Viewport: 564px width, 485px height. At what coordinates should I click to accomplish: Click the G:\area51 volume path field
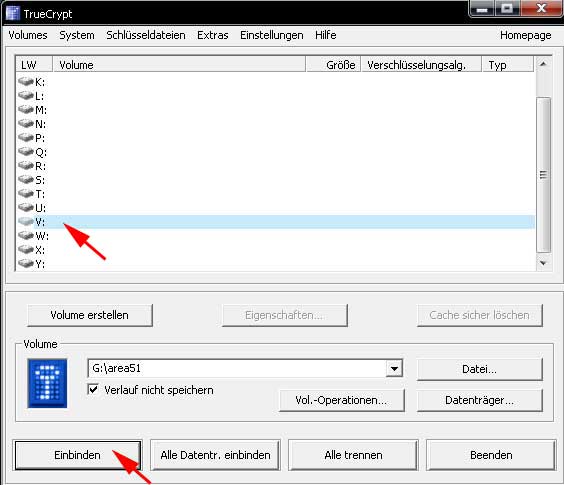click(x=237, y=368)
